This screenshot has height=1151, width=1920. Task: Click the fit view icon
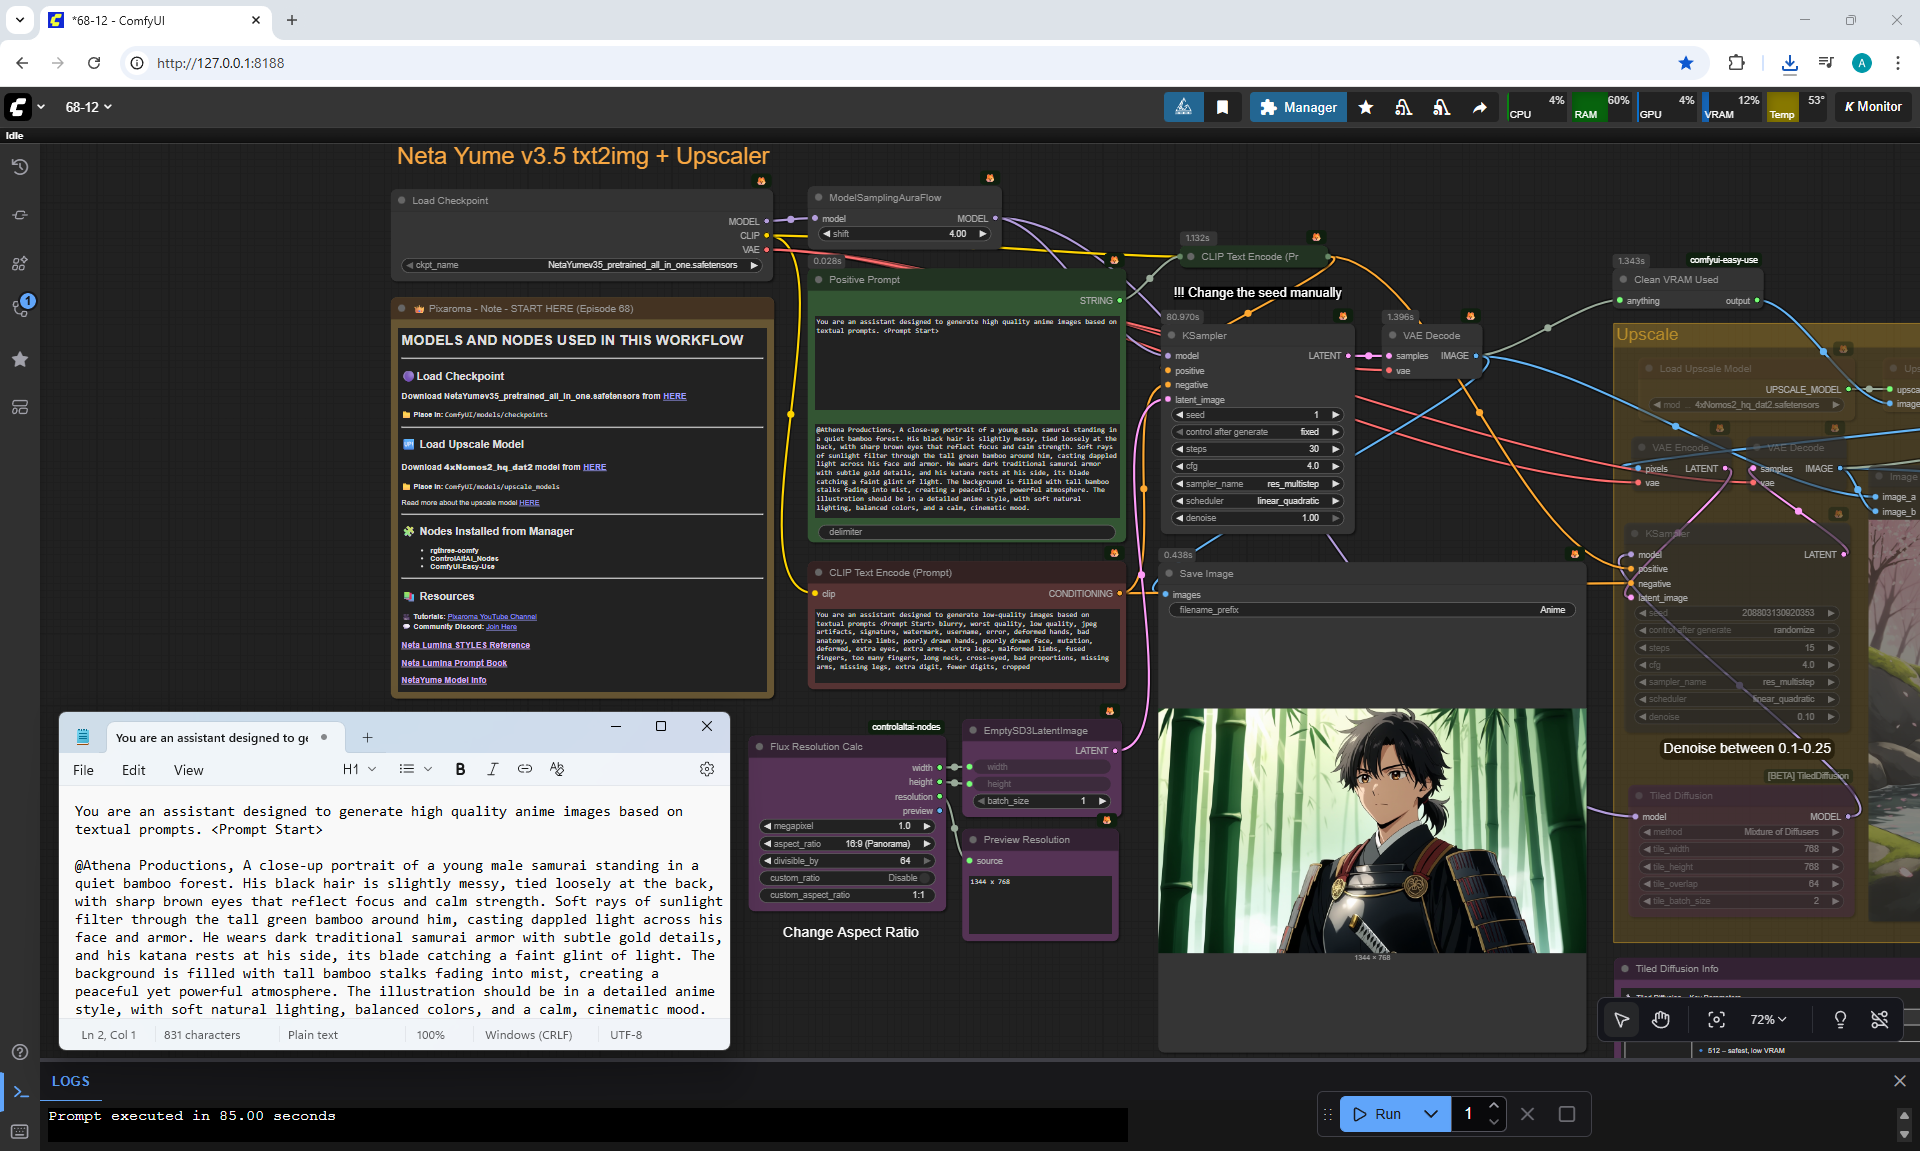[x=1716, y=1019]
